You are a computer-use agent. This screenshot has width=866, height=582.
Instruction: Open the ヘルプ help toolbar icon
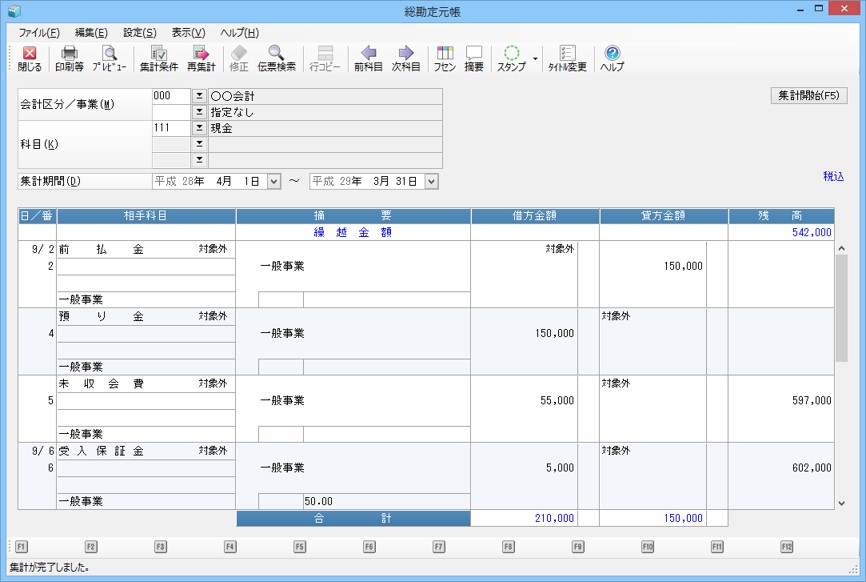click(612, 58)
